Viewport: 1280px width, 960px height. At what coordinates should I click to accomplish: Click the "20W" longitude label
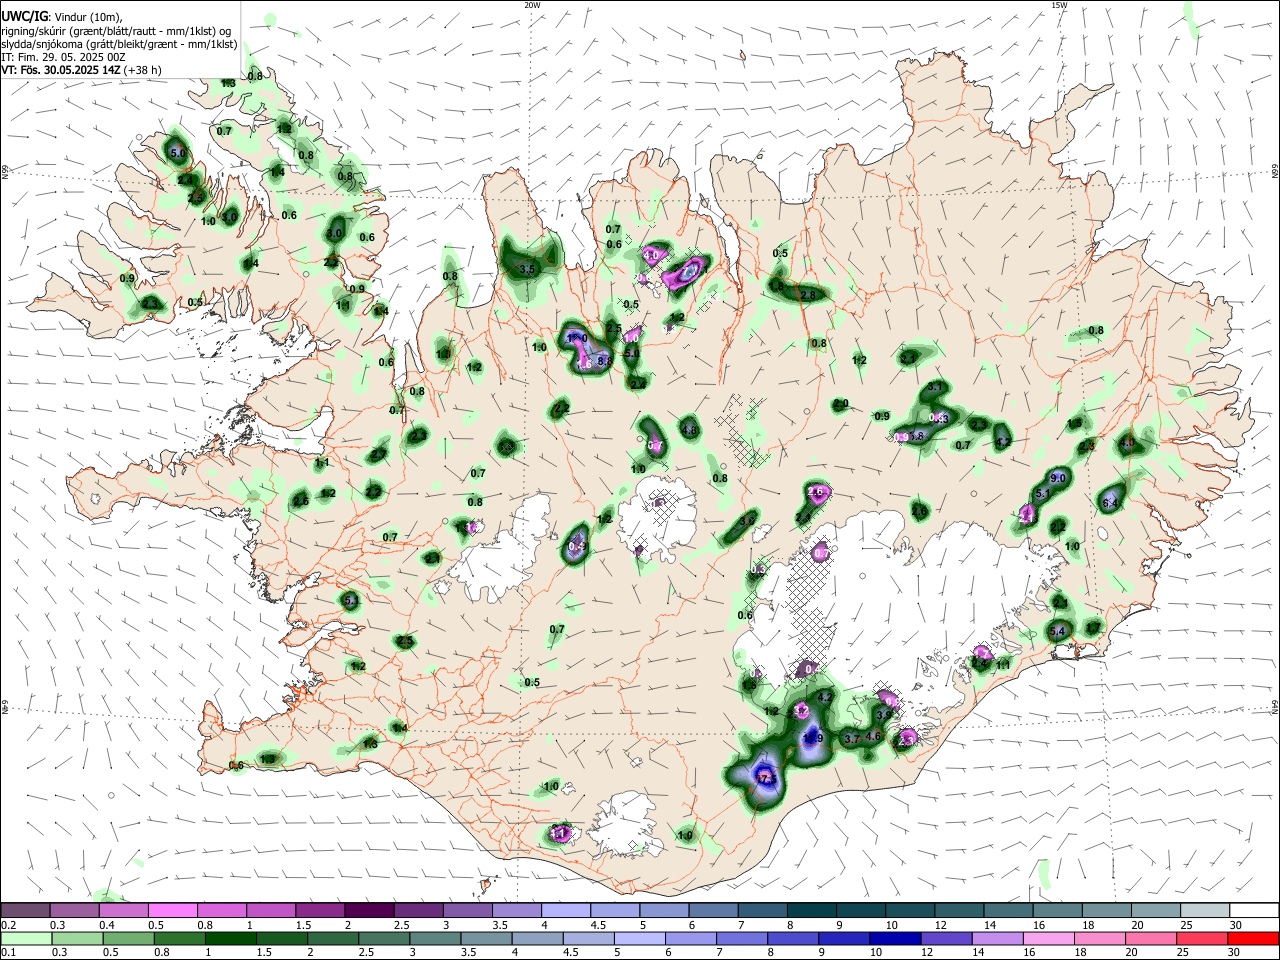pyautogui.click(x=532, y=5)
